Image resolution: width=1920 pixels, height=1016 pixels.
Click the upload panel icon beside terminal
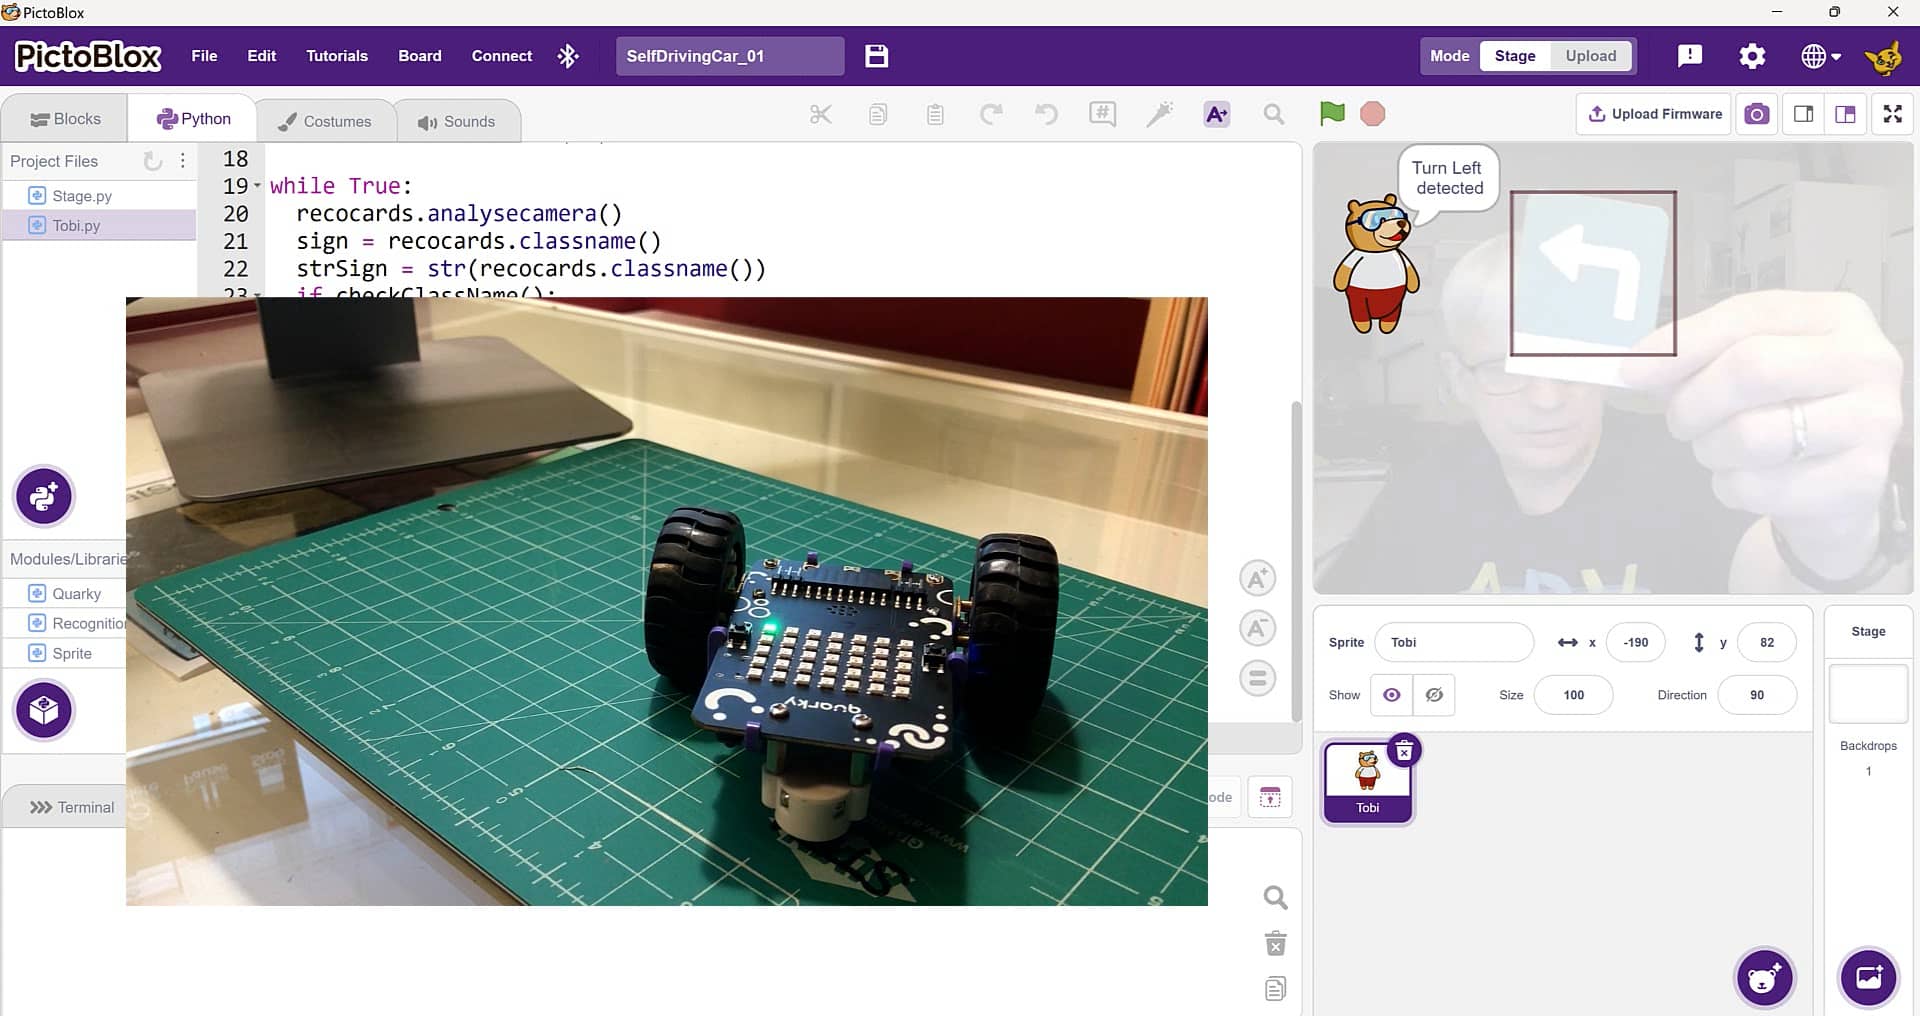(1270, 797)
